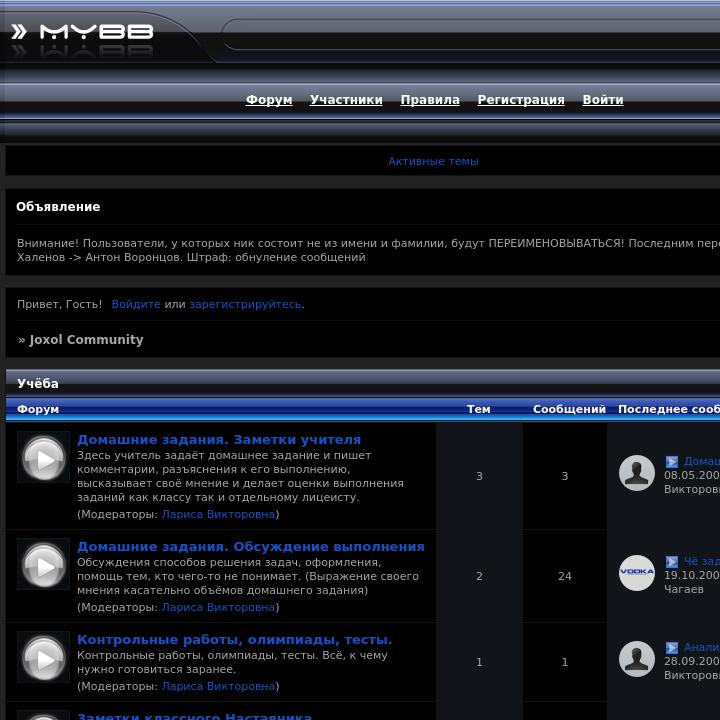Click the Учёба category header

38,383
